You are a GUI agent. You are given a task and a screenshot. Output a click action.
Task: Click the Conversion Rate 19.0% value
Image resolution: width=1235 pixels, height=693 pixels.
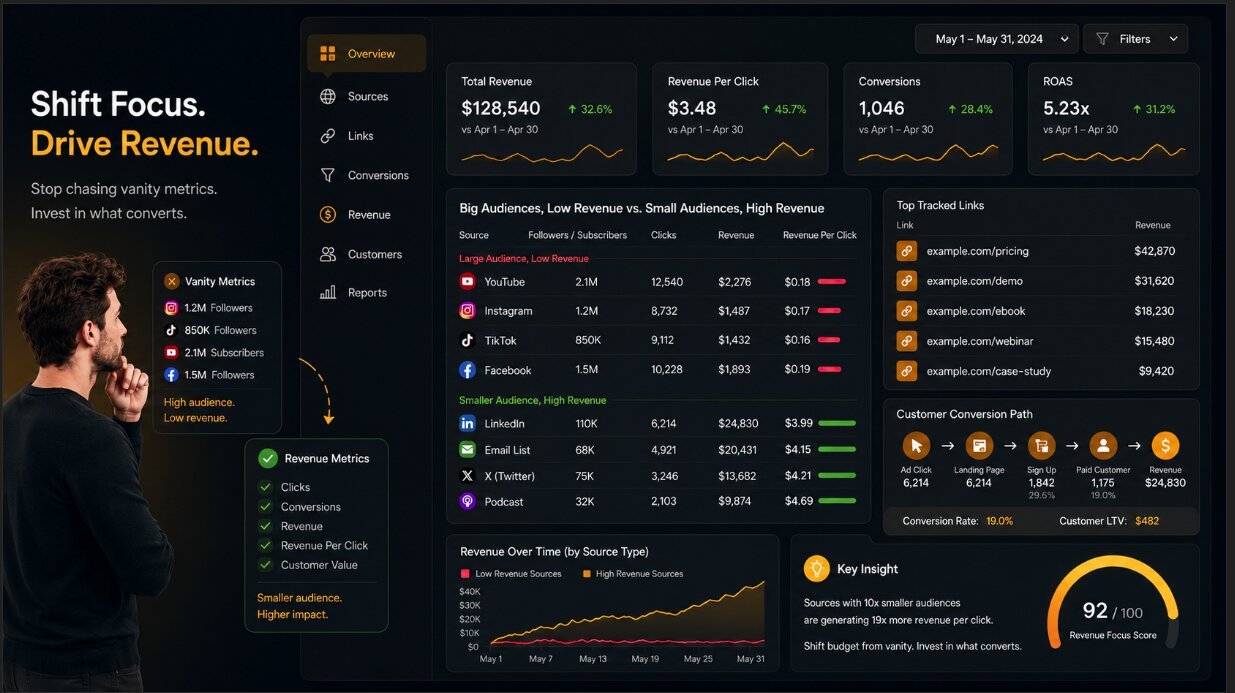tap(999, 521)
